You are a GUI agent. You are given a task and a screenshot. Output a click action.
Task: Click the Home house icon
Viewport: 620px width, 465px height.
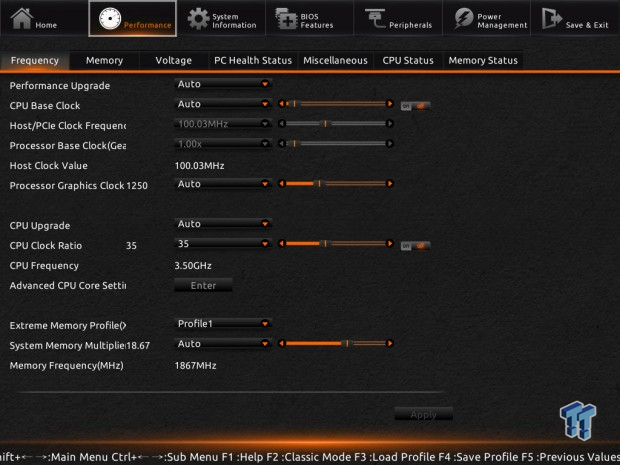21,19
